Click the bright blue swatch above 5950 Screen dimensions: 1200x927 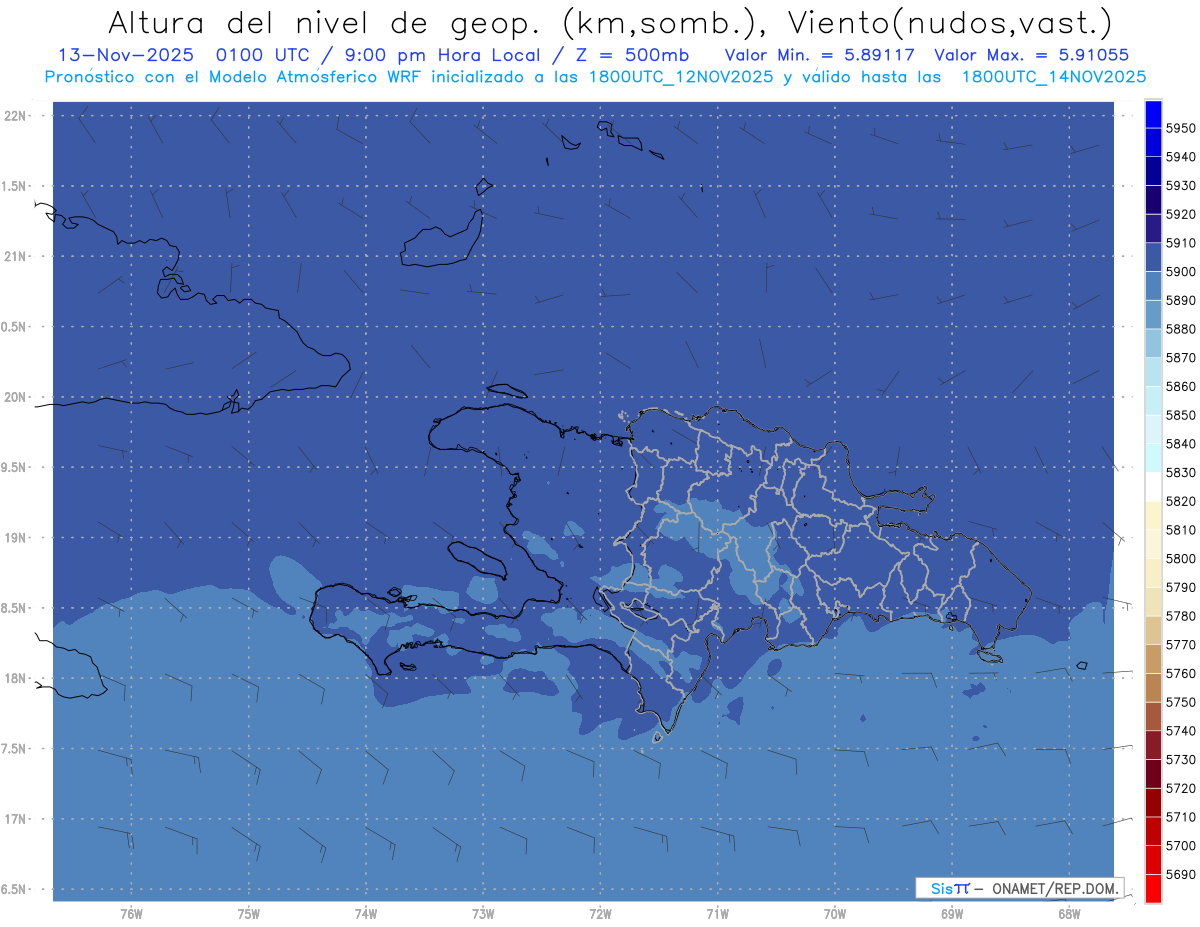click(x=1152, y=114)
